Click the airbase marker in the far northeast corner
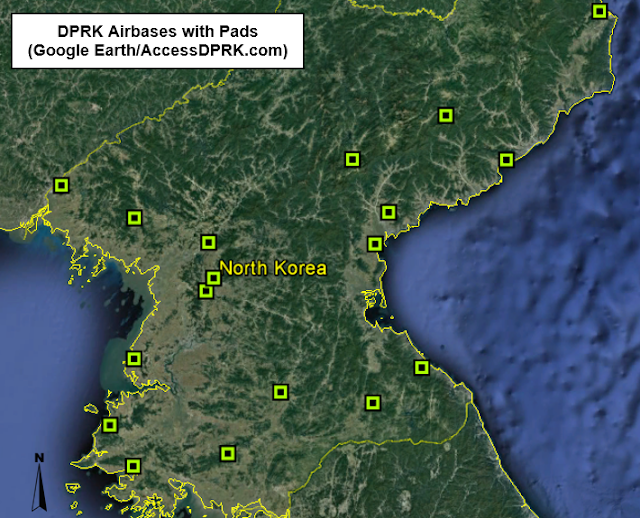This screenshot has width=640, height=518. coord(599,11)
